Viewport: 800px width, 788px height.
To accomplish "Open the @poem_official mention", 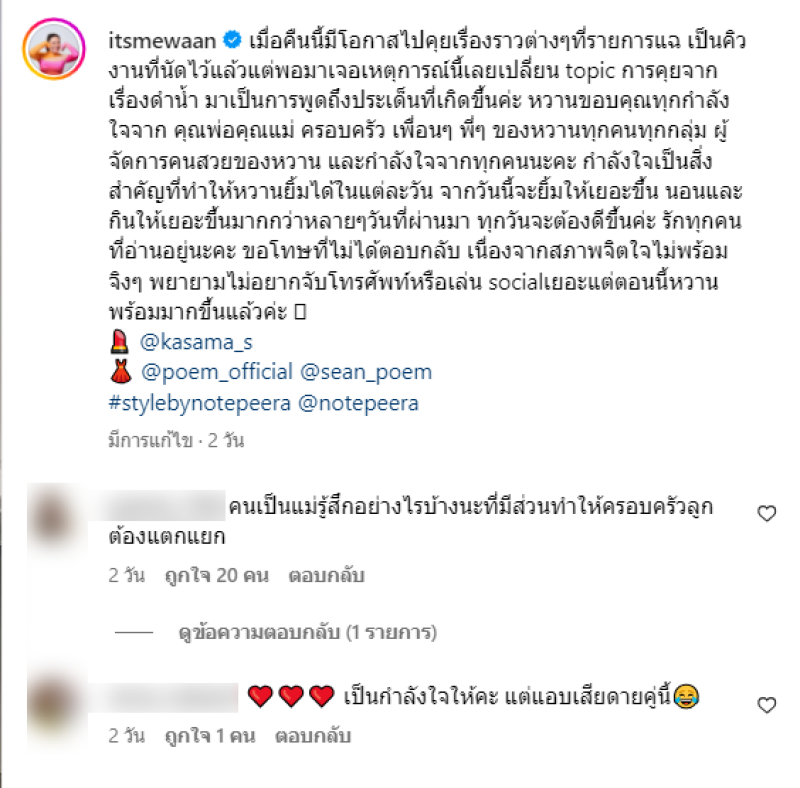I will pos(217,372).
